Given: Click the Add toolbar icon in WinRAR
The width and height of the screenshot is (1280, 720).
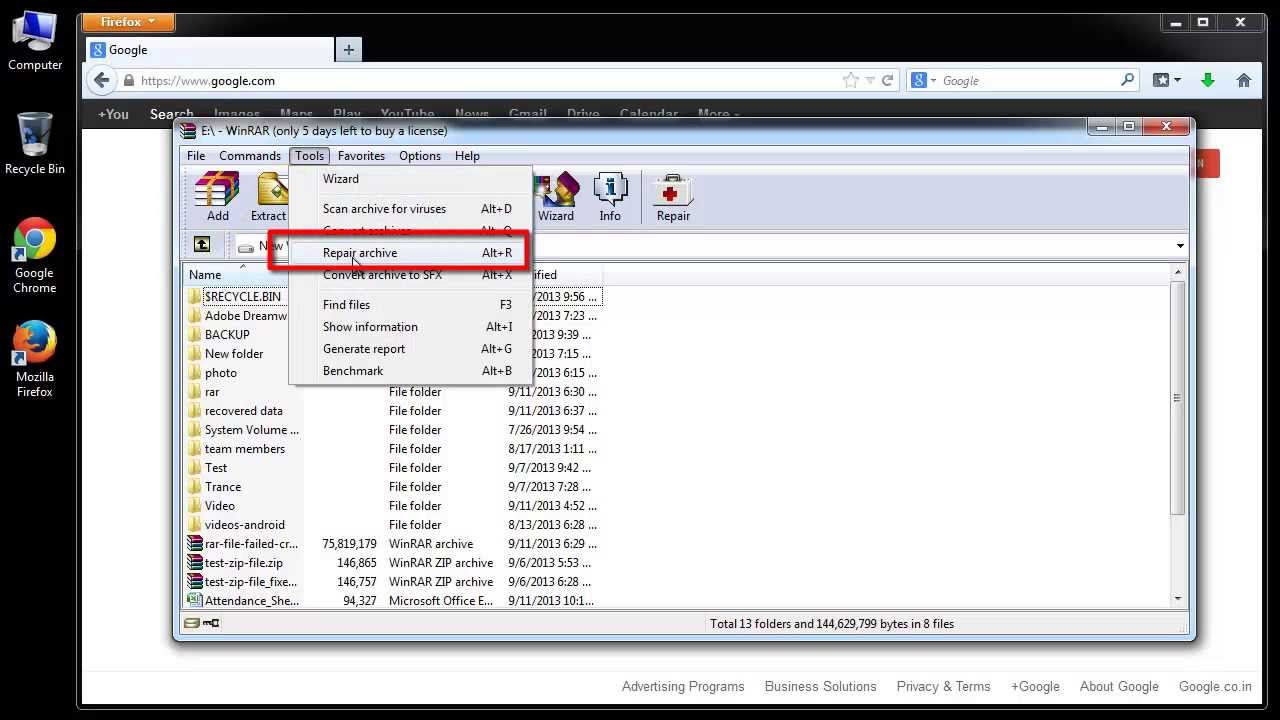Looking at the screenshot, I should point(217,197).
